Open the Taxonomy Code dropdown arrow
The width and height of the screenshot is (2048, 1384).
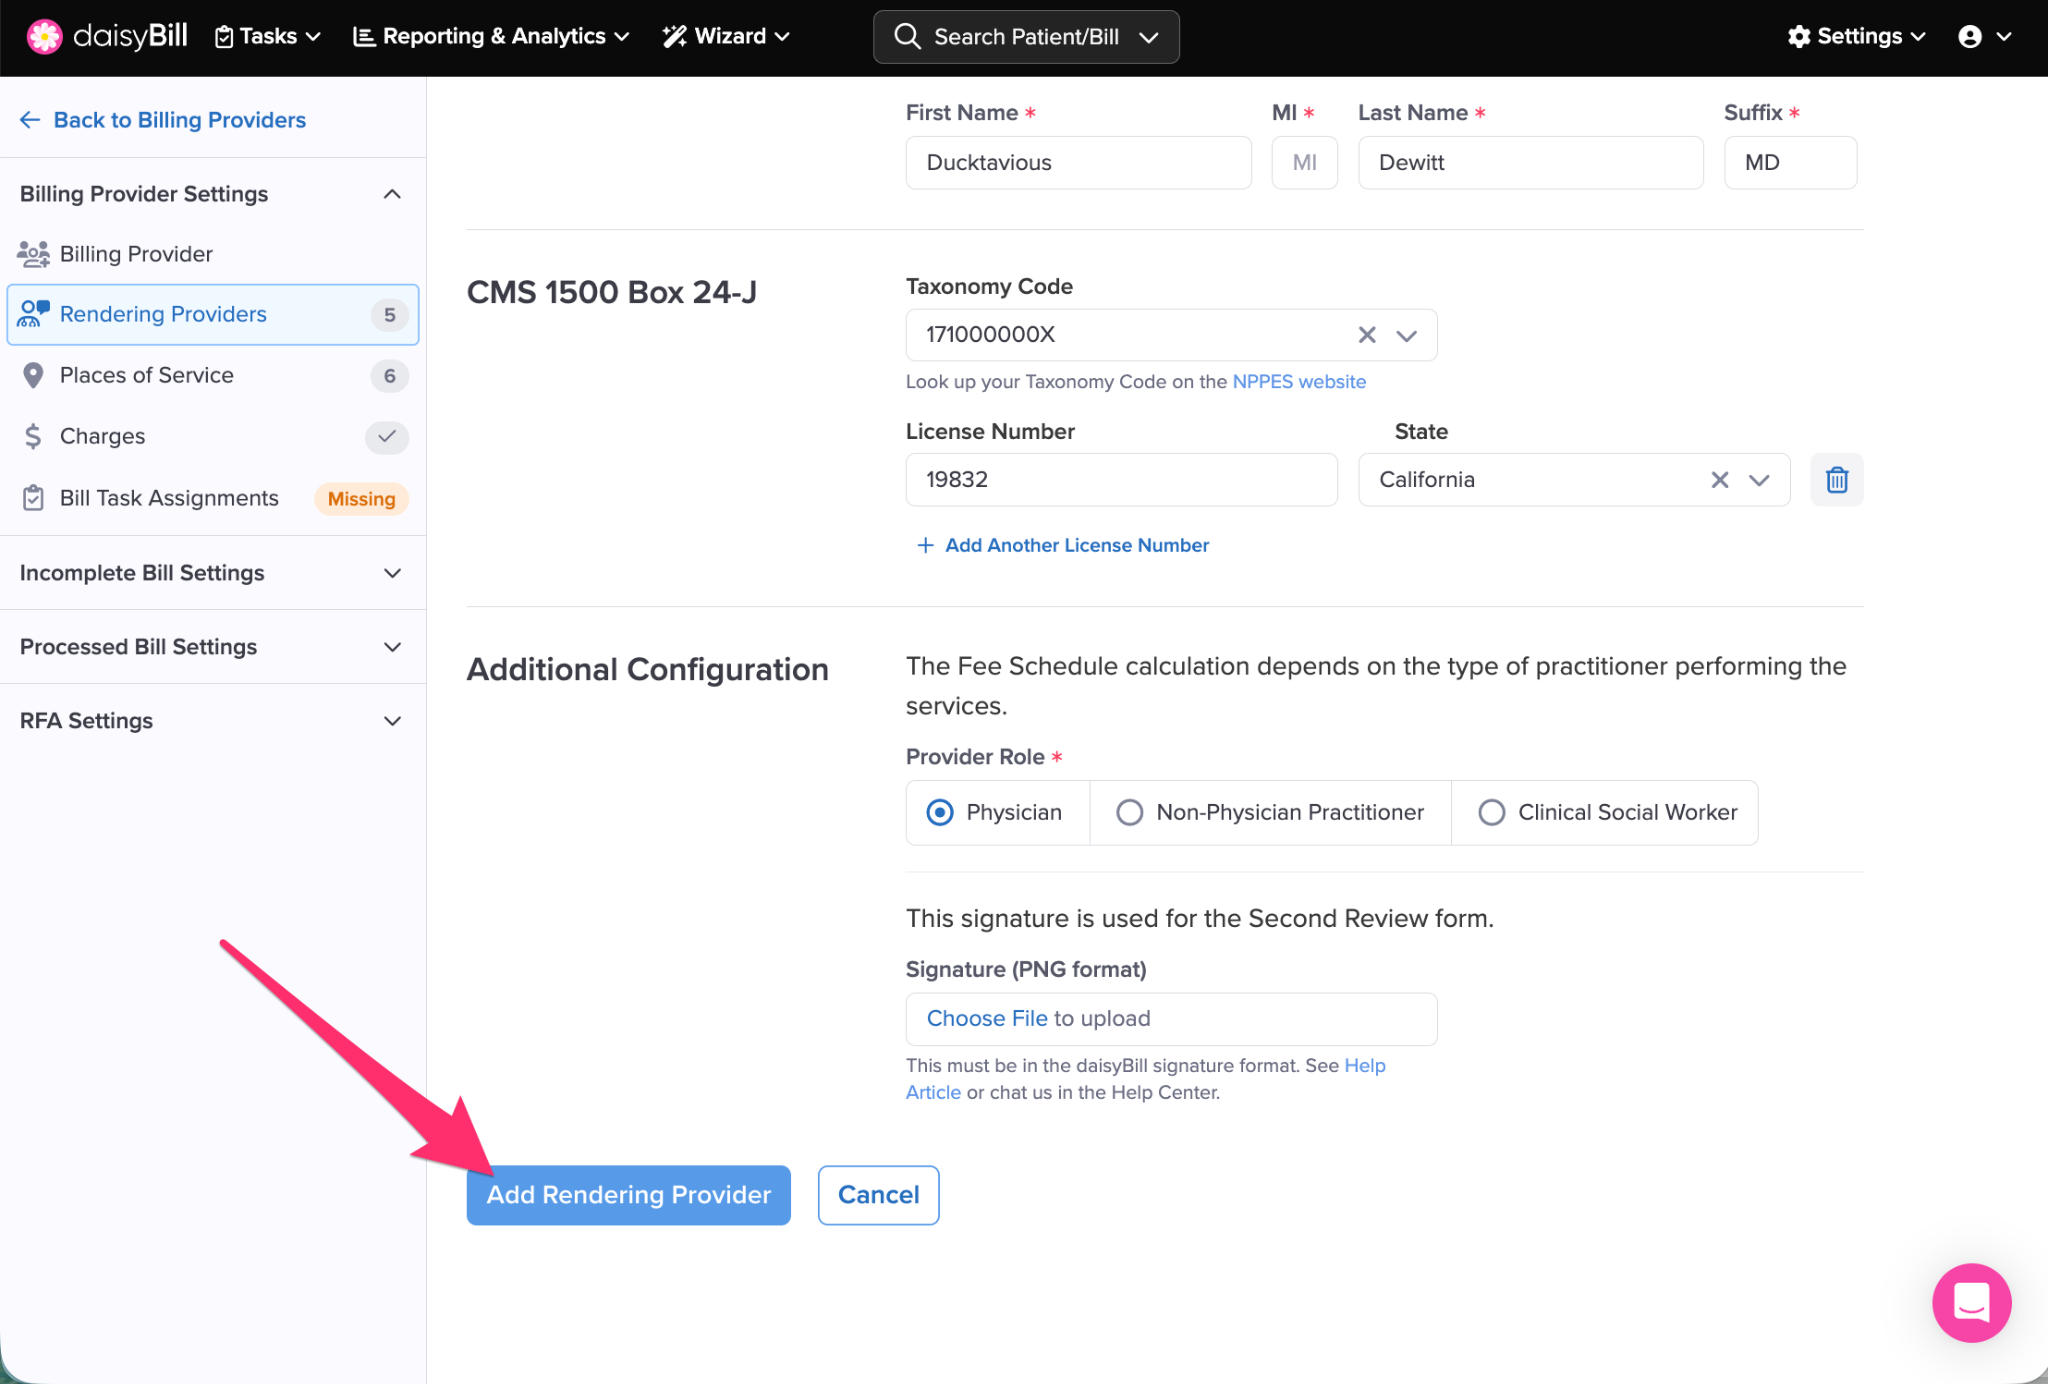coord(1406,335)
